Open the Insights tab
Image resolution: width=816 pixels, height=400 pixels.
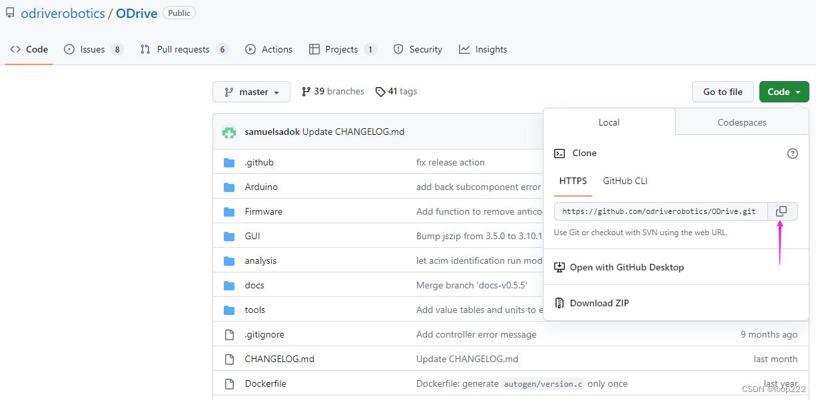click(x=483, y=49)
